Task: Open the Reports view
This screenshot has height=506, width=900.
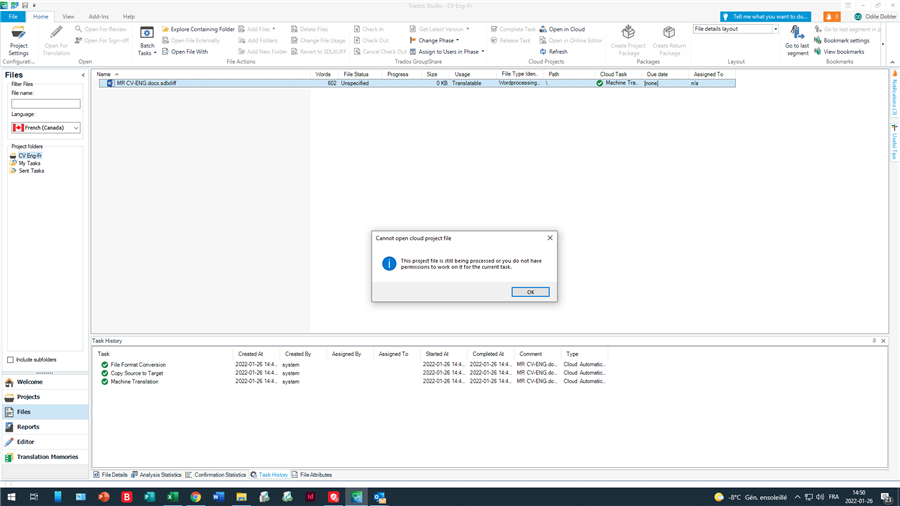Action: pyautogui.click(x=45, y=427)
